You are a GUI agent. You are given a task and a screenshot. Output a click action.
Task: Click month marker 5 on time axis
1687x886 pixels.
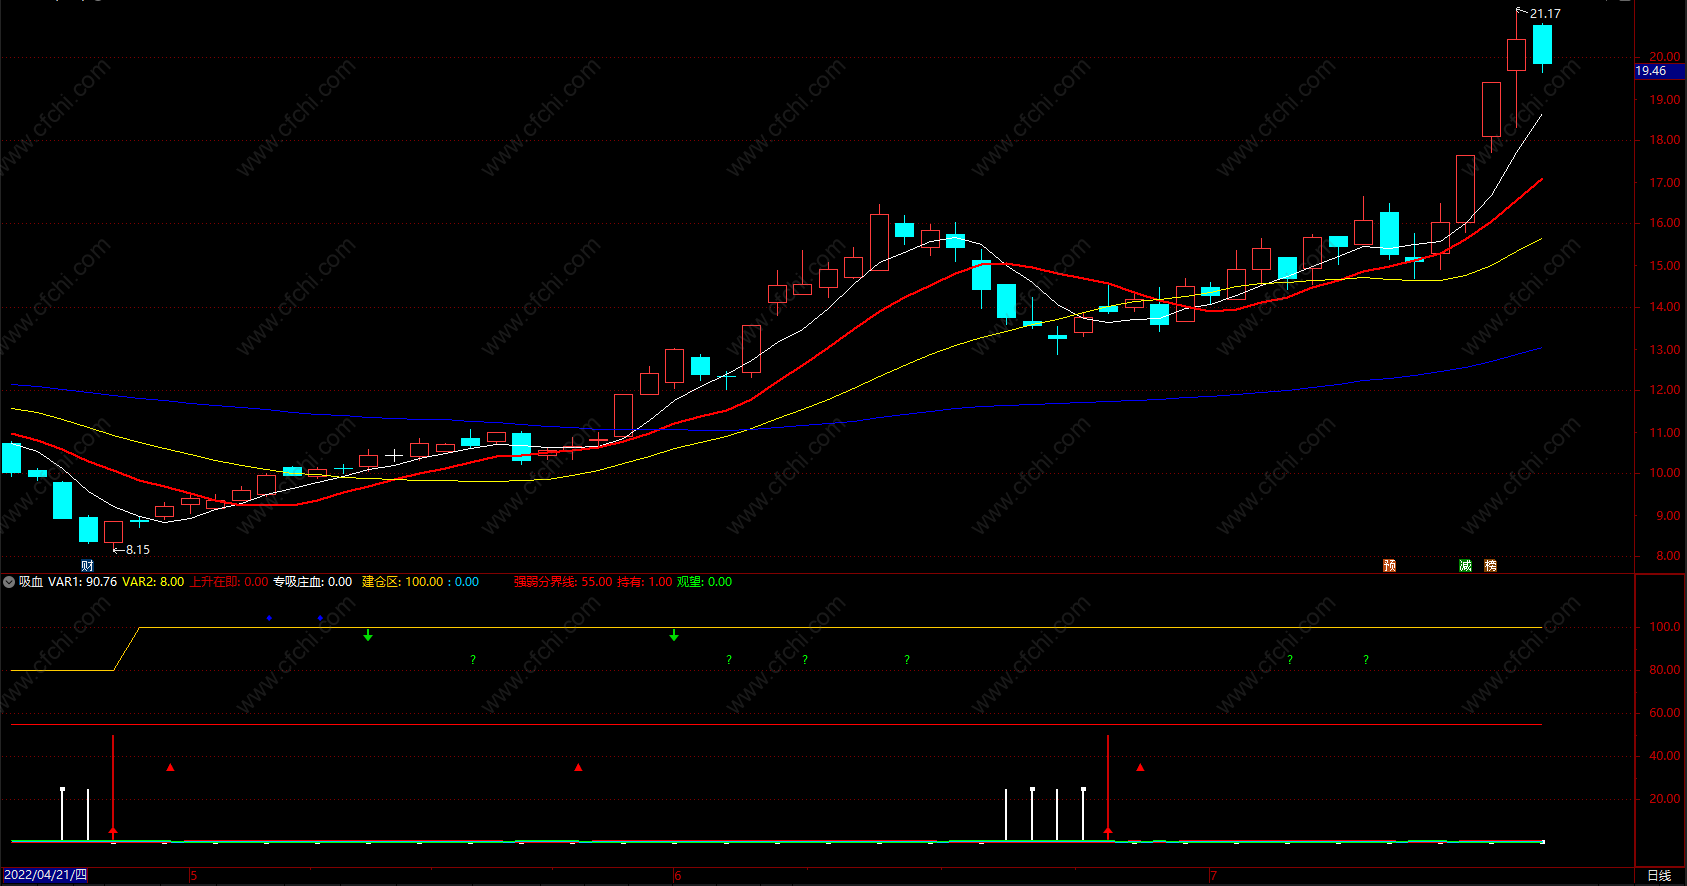(194, 876)
